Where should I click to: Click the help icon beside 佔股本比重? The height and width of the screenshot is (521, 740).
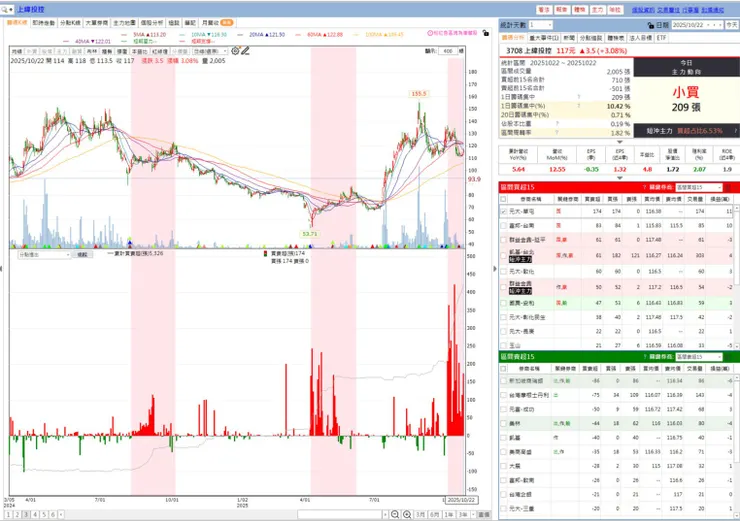point(557,124)
